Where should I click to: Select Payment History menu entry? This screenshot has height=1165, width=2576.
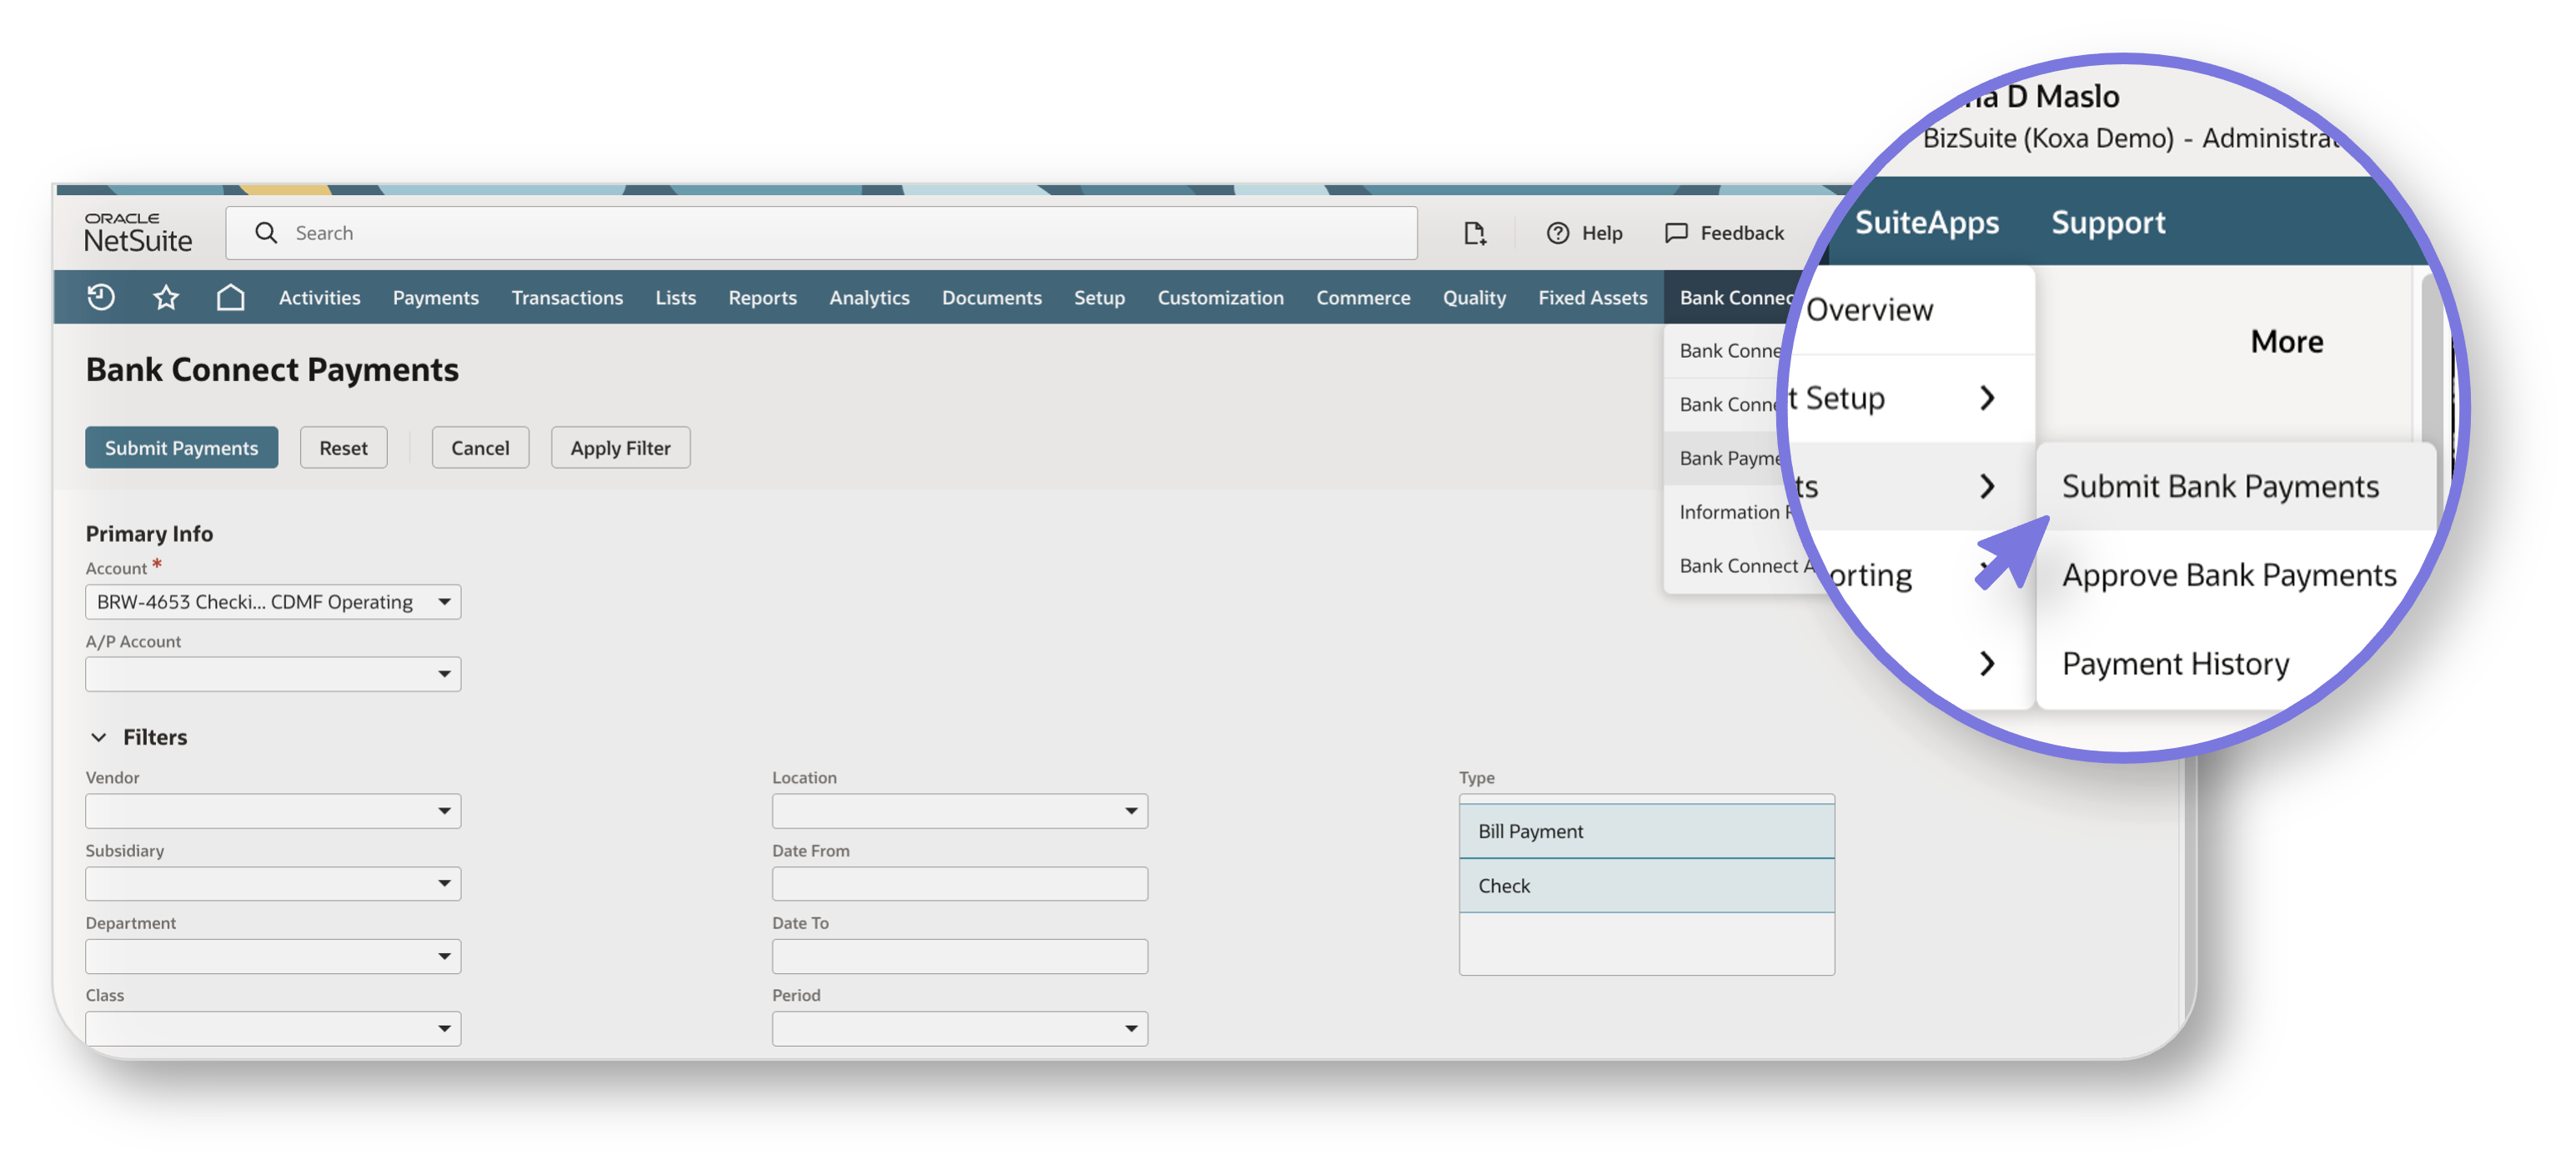[2175, 663]
